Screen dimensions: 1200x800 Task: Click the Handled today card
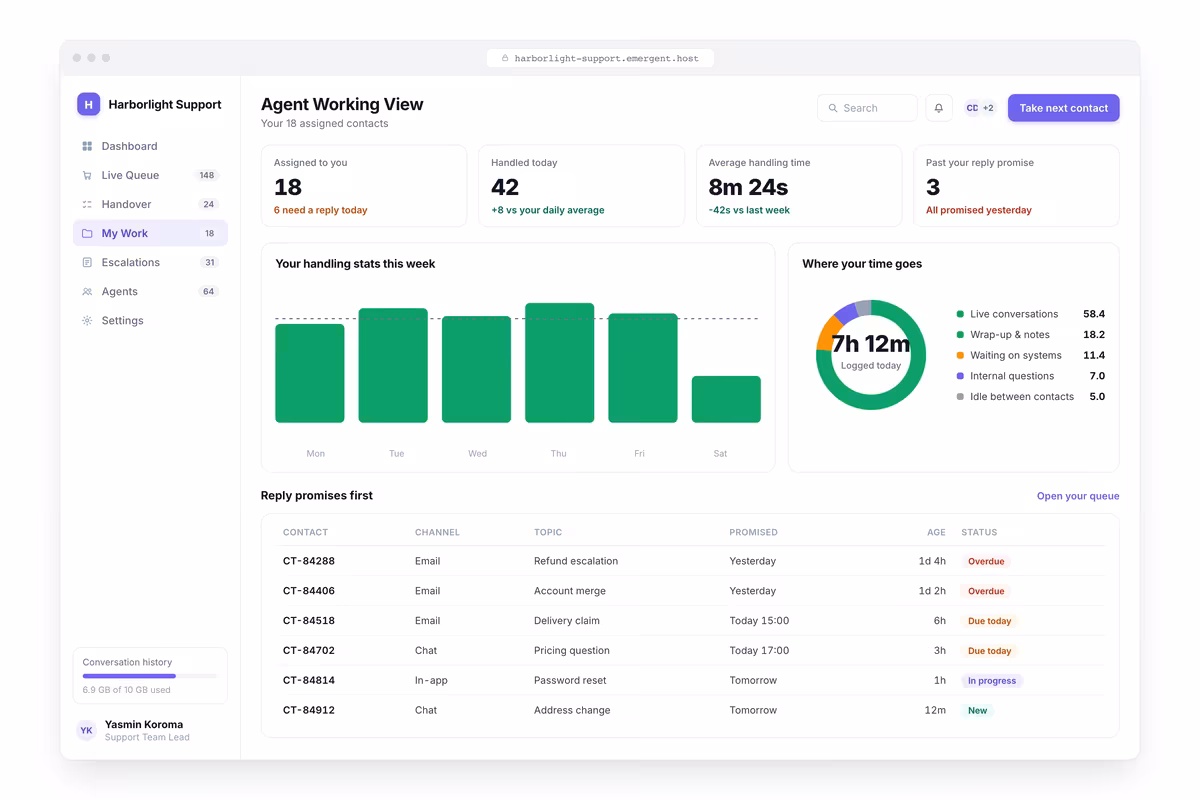click(x=581, y=186)
